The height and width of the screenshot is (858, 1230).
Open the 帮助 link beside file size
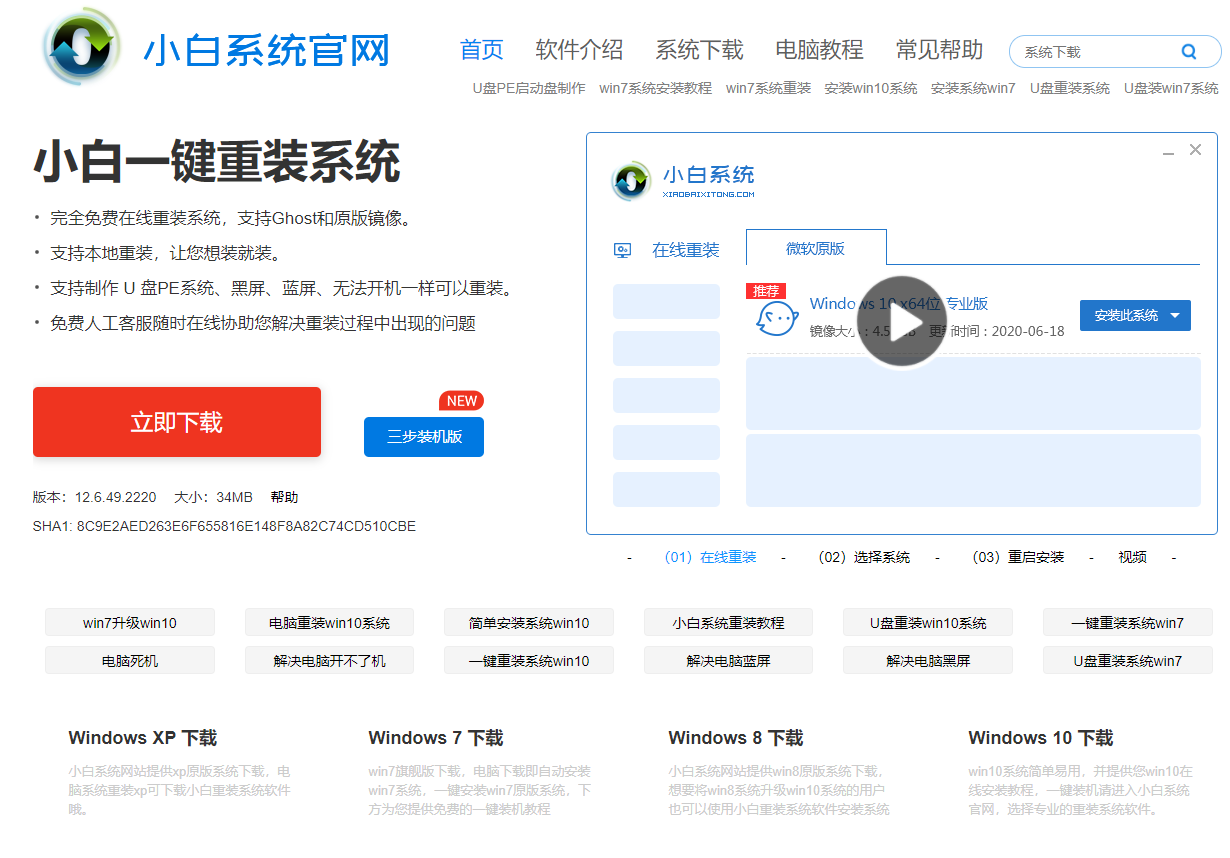(284, 497)
